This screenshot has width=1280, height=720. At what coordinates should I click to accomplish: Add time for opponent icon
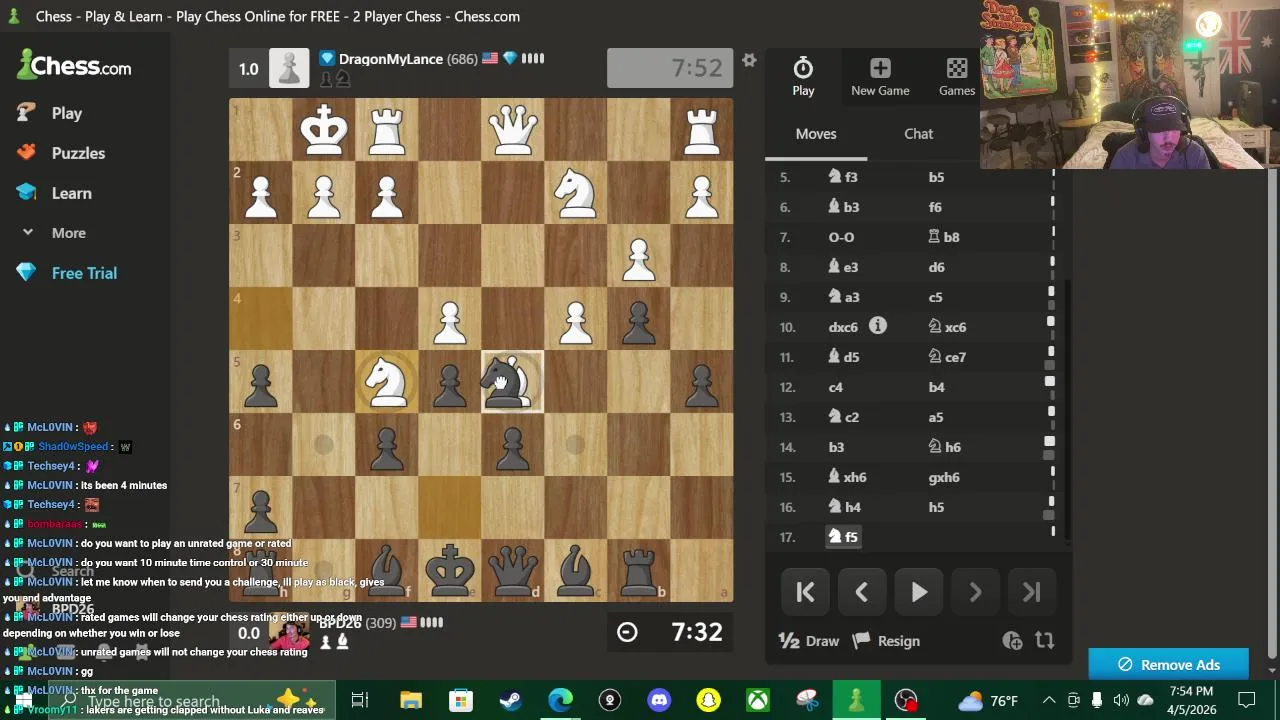1012,641
